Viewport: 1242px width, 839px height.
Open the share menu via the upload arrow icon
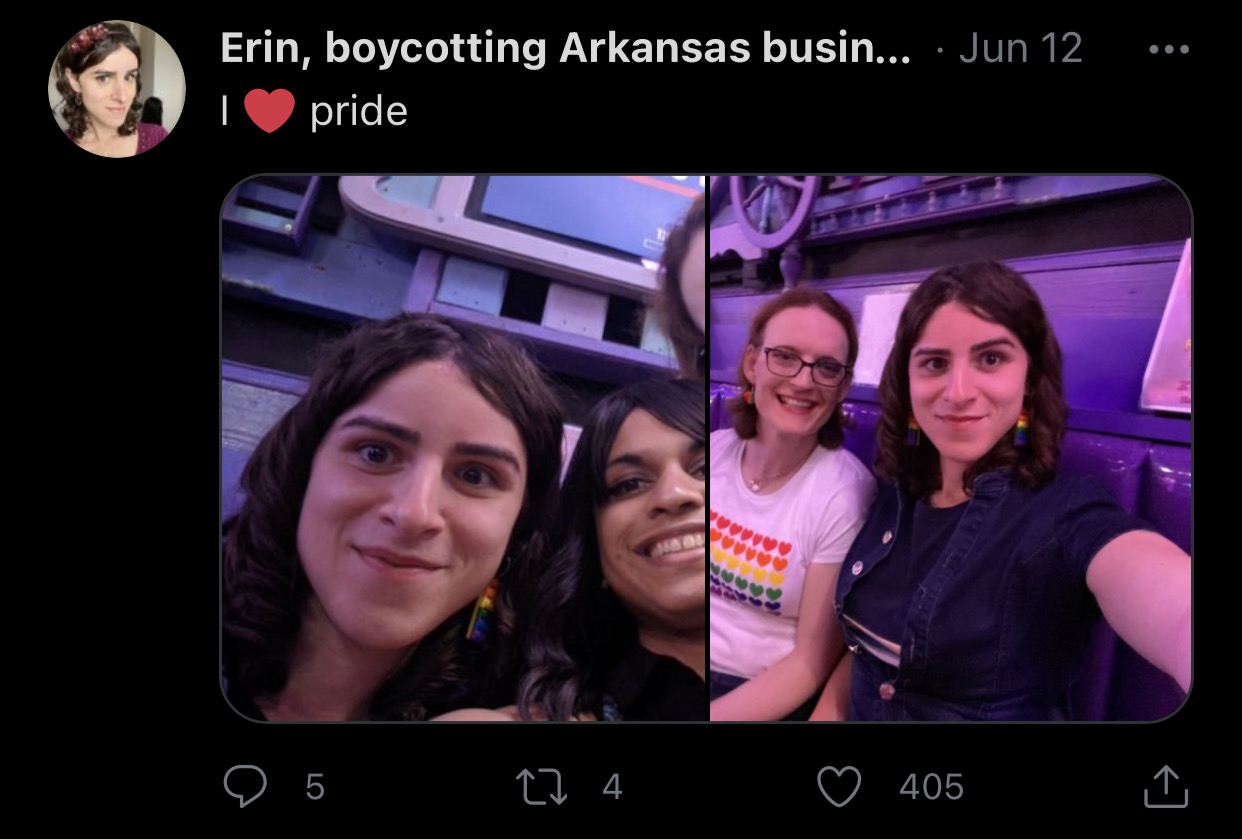coord(1165,786)
